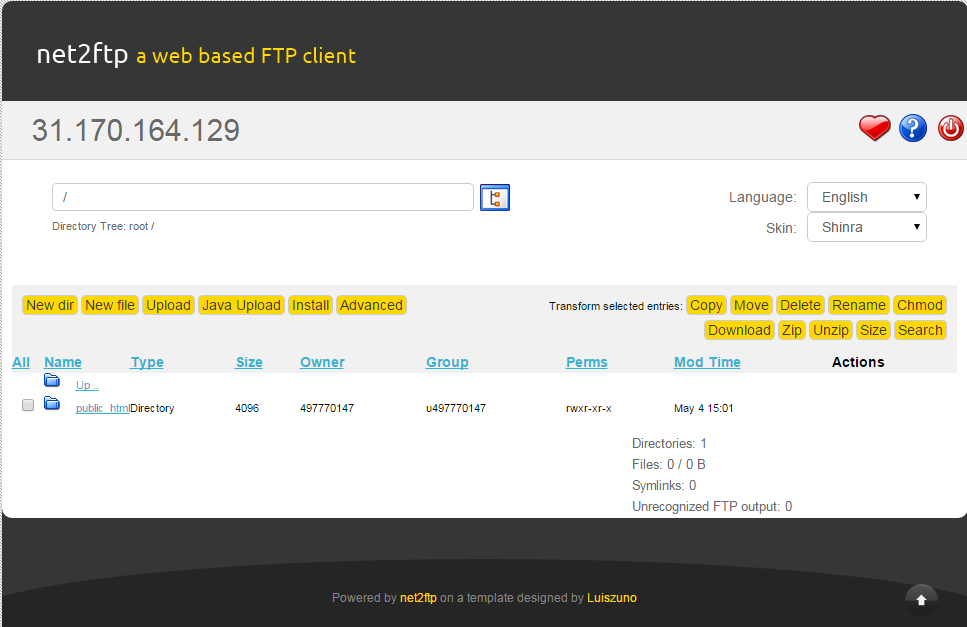This screenshot has height=627, width=967.
Task: Click the Files: 0 / 0 B text
Action: [x=669, y=465]
